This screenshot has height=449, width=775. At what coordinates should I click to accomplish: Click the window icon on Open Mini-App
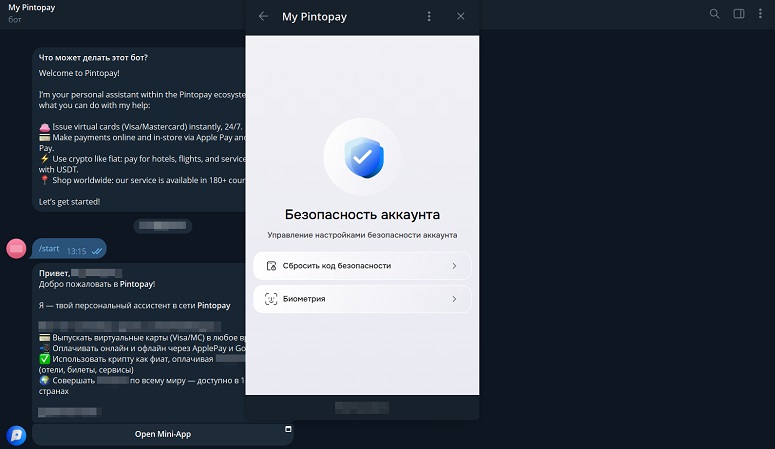coord(288,429)
